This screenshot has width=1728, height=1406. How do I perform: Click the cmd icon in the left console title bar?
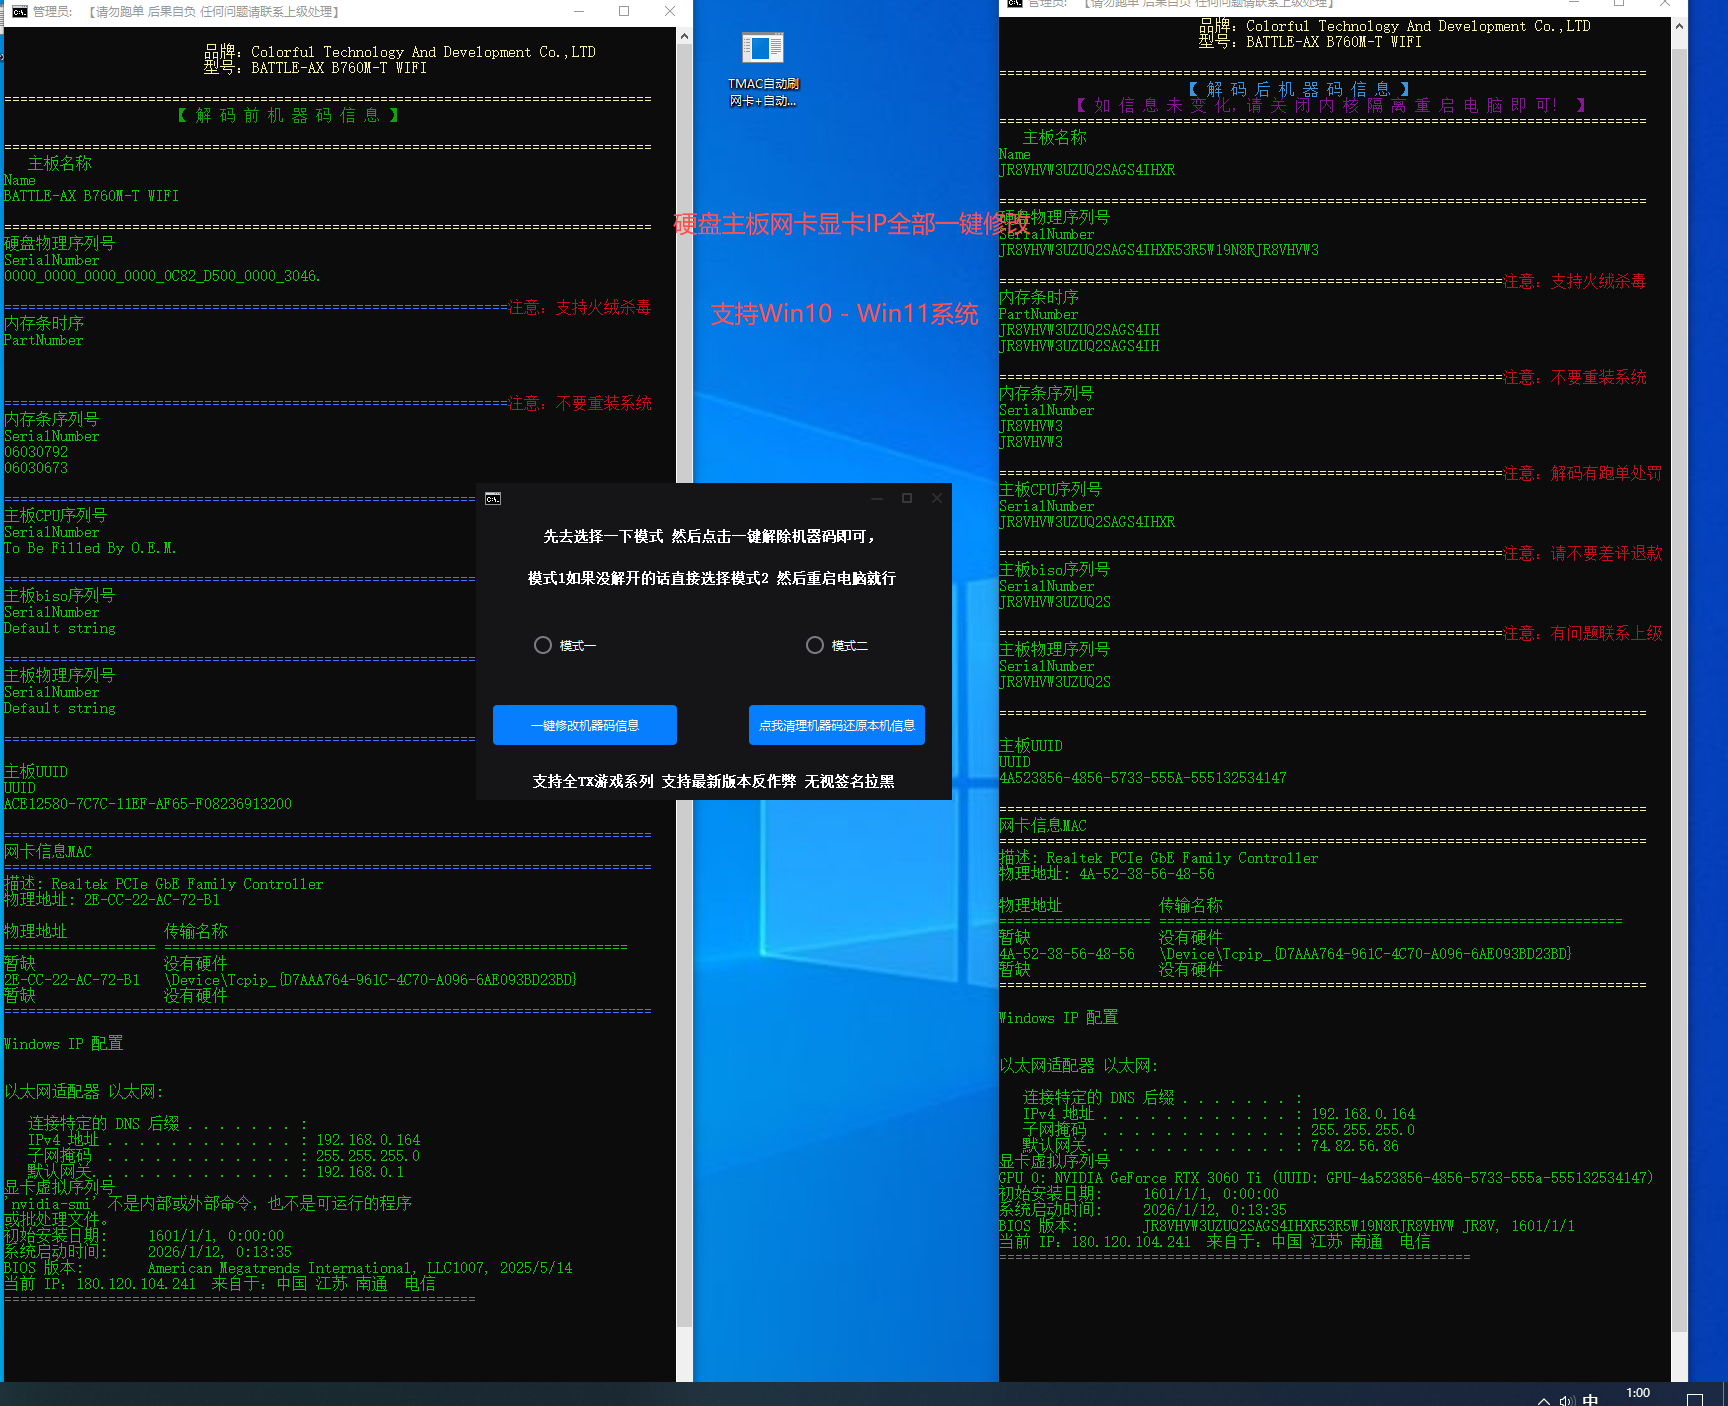[x=19, y=12]
